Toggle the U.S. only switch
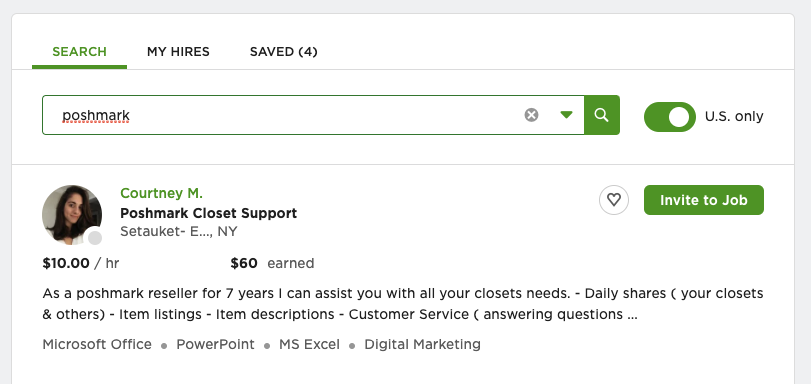Image resolution: width=811 pixels, height=384 pixels. pos(669,116)
